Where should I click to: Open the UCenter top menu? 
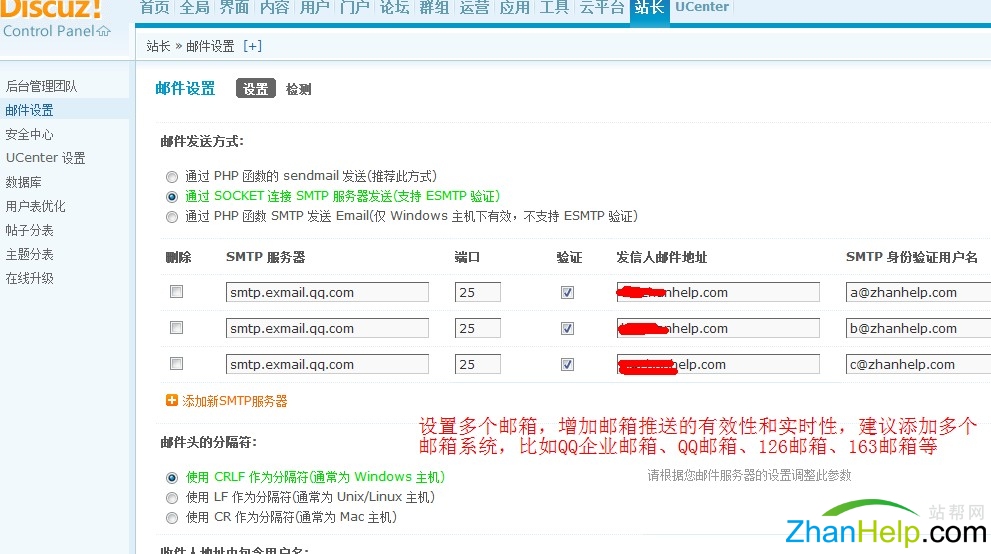(x=702, y=7)
